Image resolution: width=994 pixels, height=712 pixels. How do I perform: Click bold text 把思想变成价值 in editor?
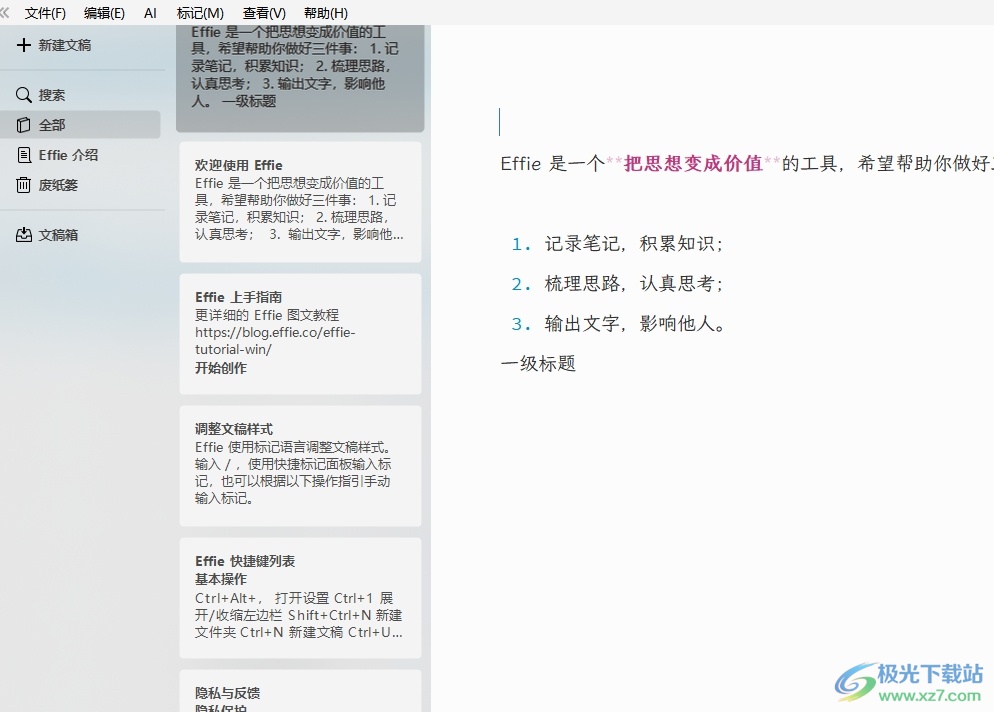[x=693, y=164]
